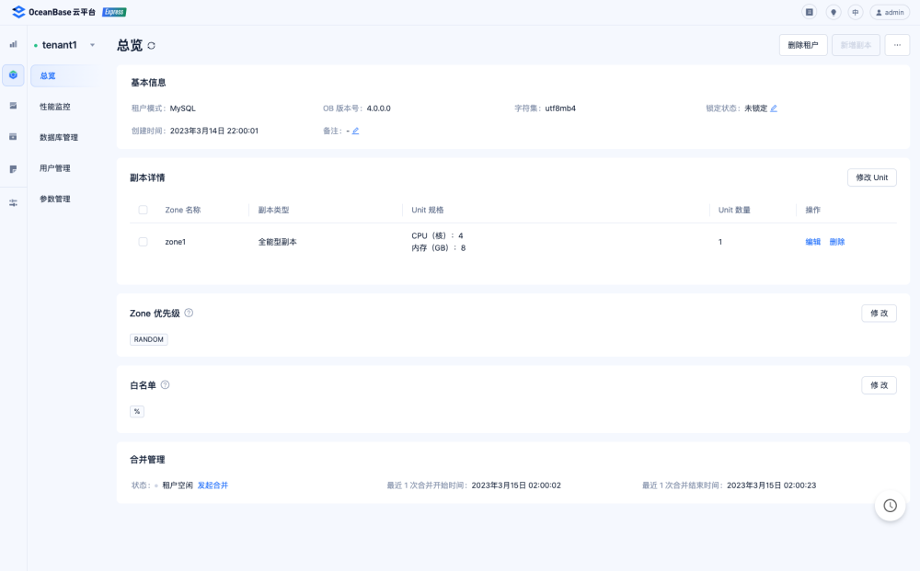This screenshot has height=572, width=920.
Task: Click the Zone 名称 column header
Action: (x=183, y=209)
